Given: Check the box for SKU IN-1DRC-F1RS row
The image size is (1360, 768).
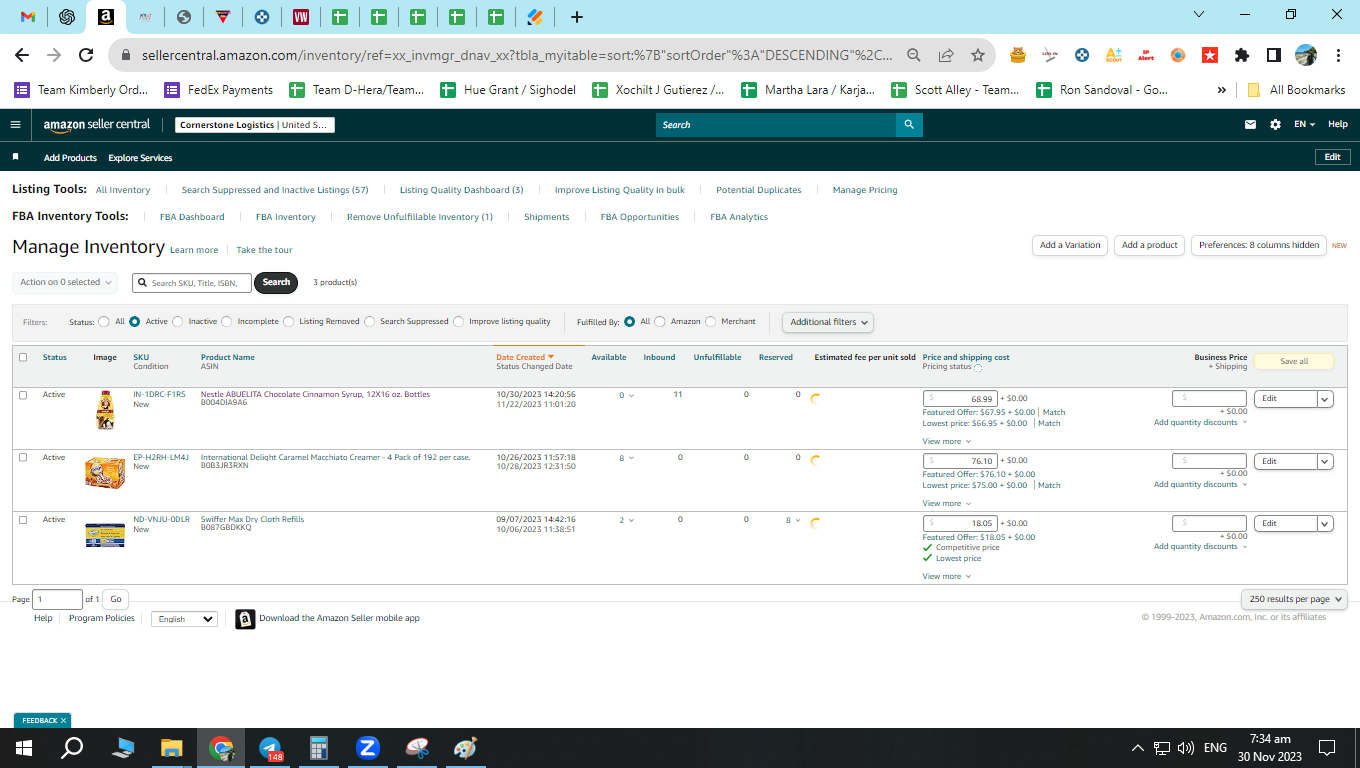Looking at the screenshot, I should click(23, 395).
